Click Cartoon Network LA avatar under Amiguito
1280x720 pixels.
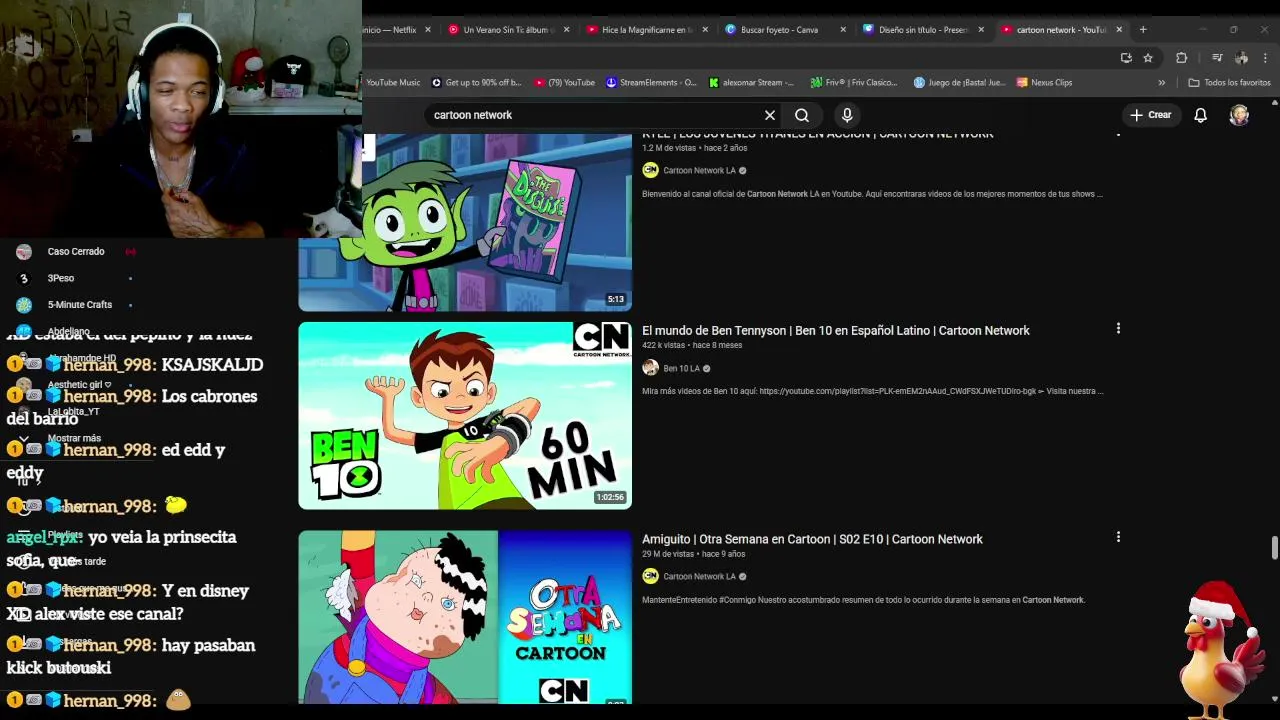point(650,576)
